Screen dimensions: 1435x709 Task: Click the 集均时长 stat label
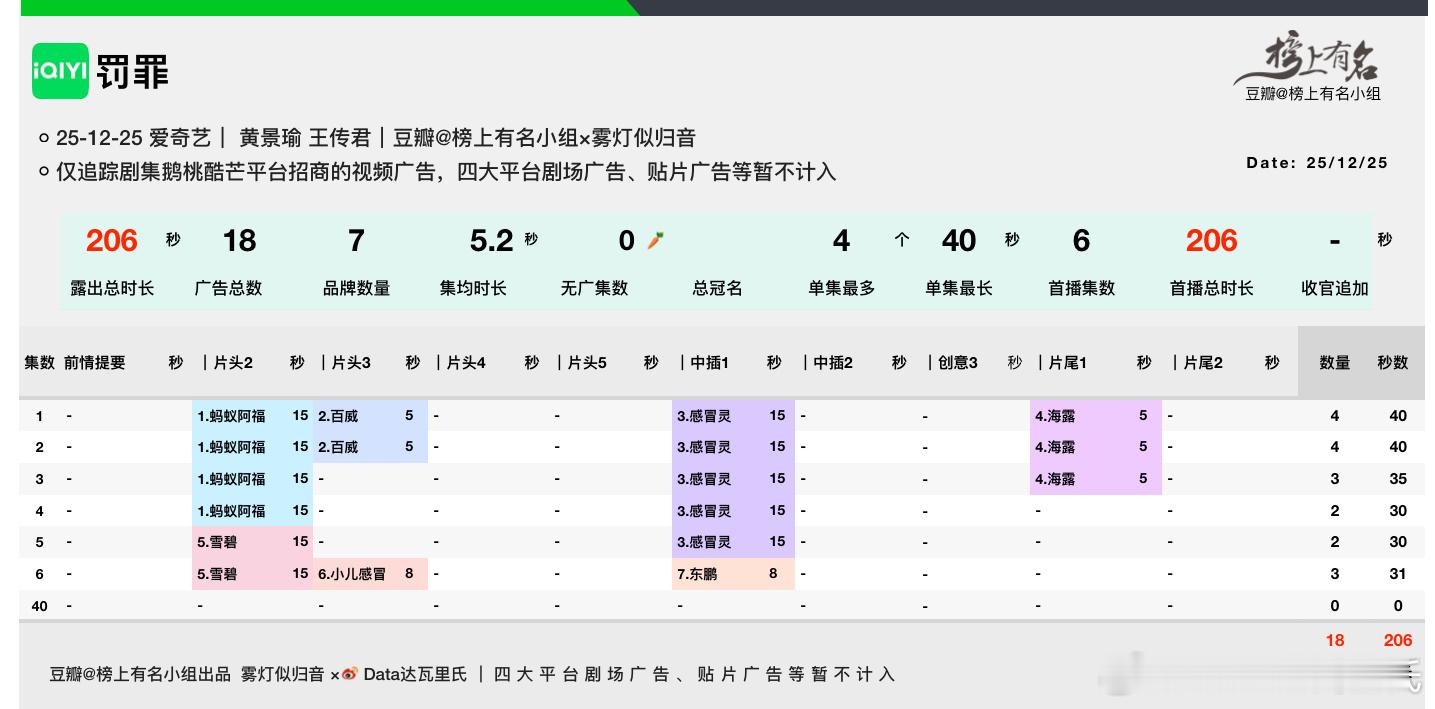pyautogui.click(x=473, y=288)
